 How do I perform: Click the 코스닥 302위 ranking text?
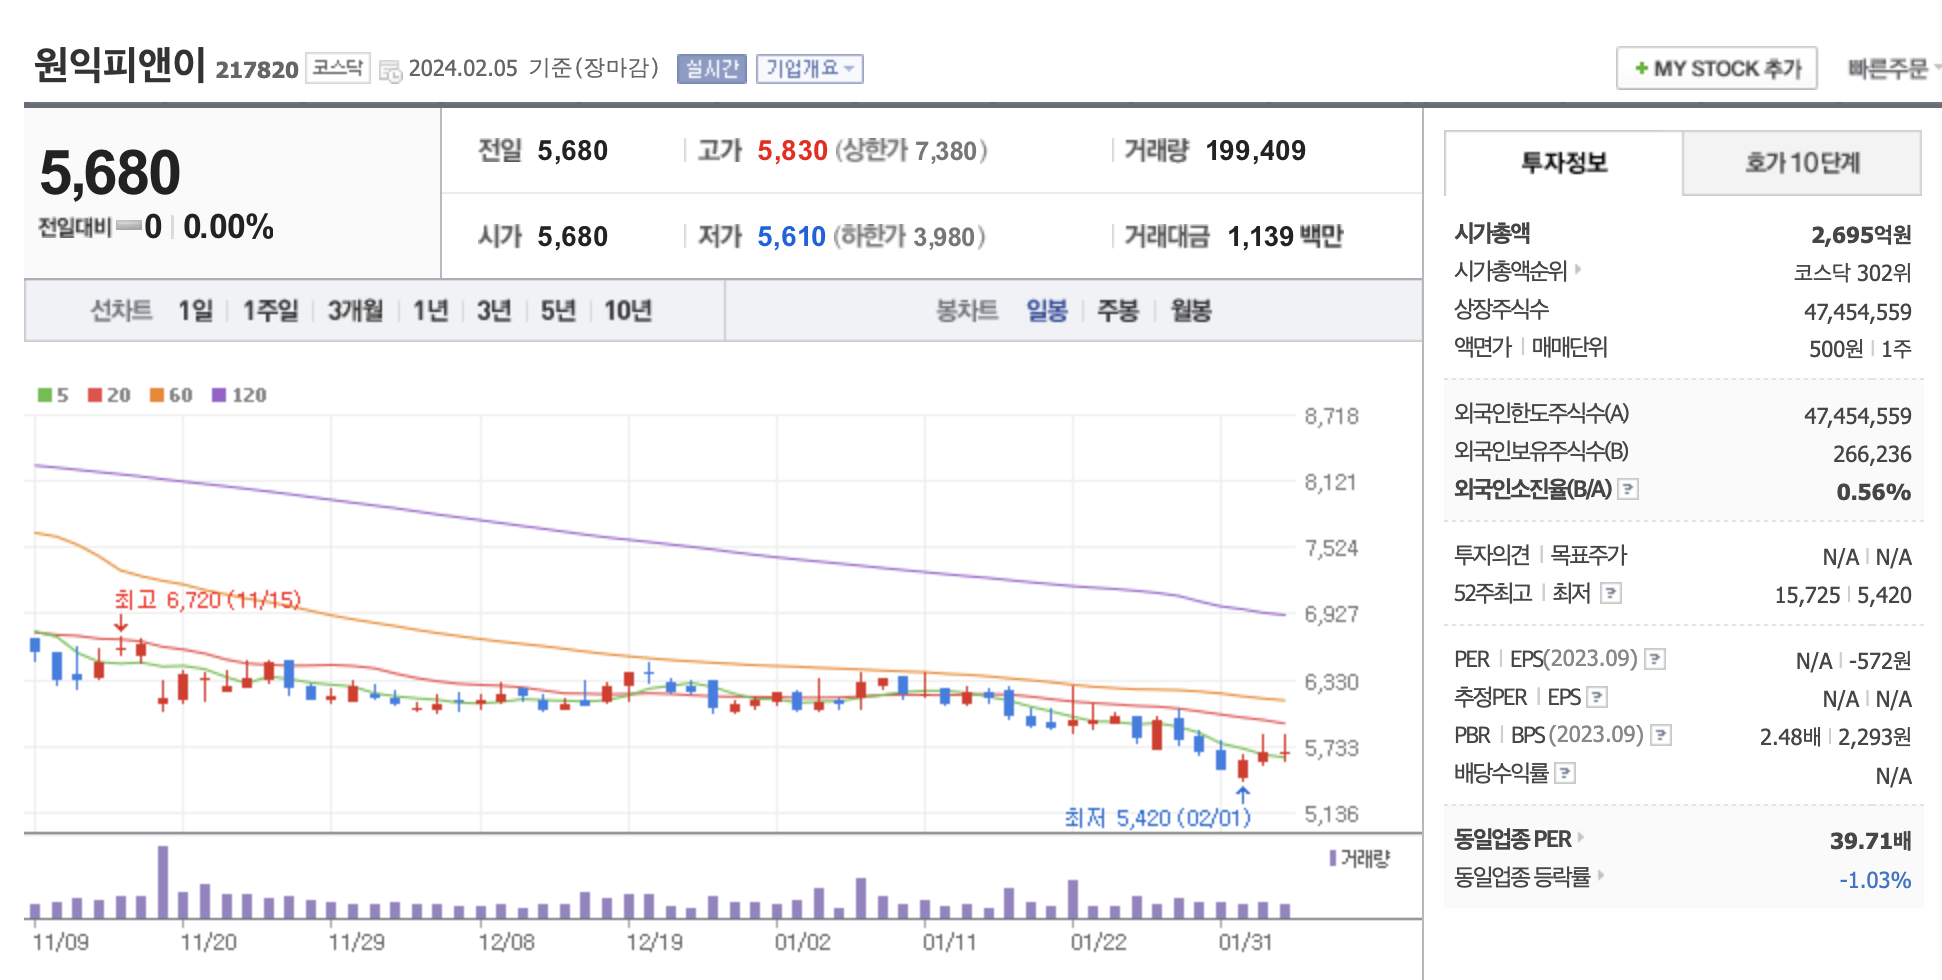[1852, 273]
